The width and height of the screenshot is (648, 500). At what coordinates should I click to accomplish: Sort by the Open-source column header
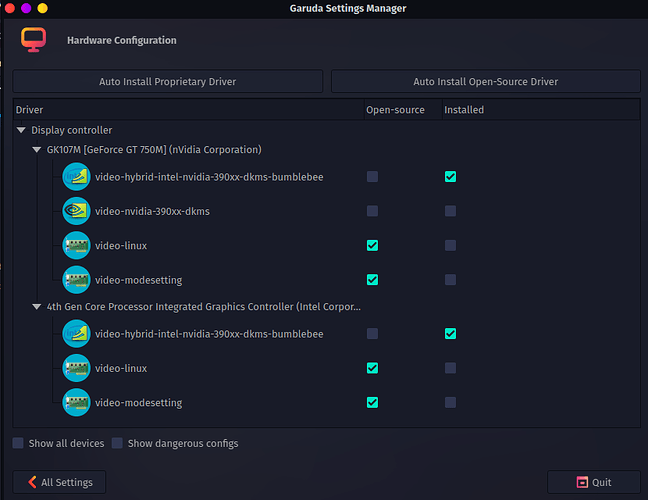coord(403,110)
